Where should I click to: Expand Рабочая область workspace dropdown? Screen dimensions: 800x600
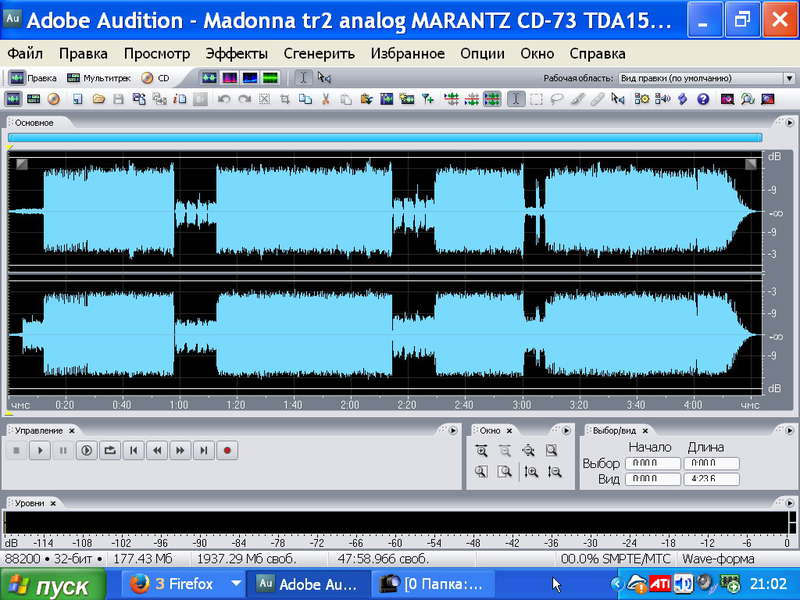(789, 78)
